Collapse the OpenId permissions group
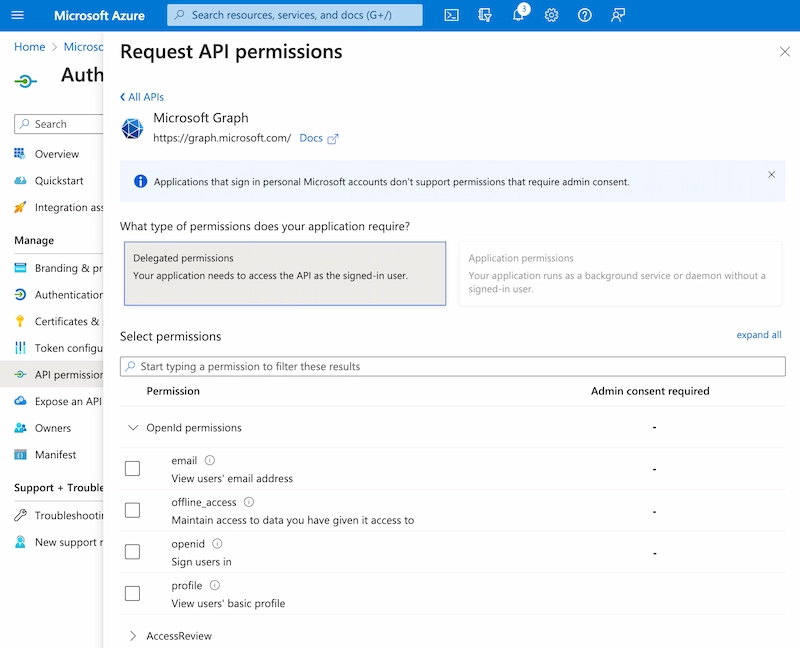The width and height of the screenshot is (800, 648). [133, 428]
